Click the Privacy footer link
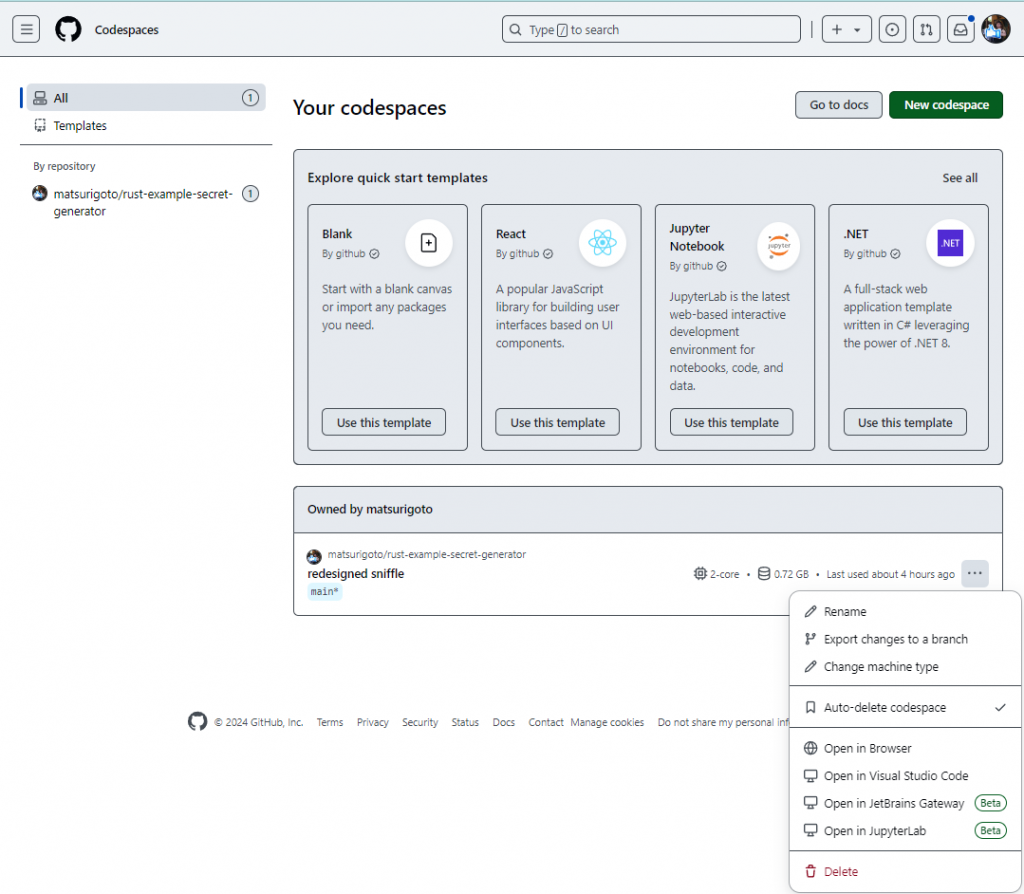The height and width of the screenshot is (894, 1024). (x=372, y=722)
